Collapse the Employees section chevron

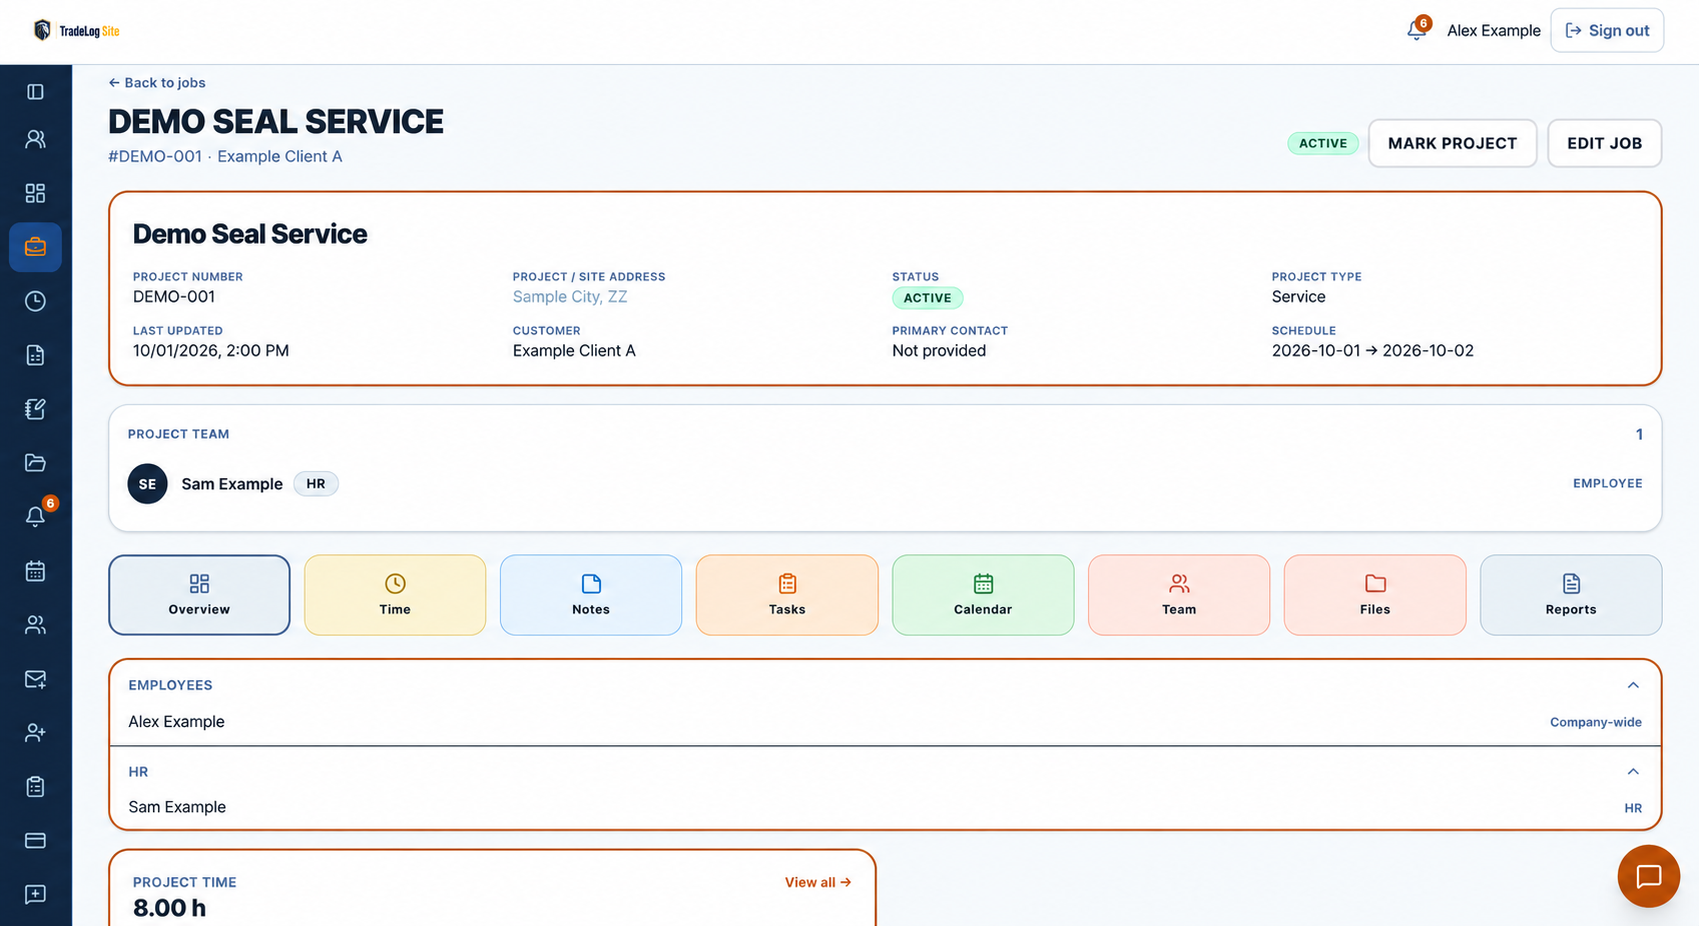click(1633, 685)
